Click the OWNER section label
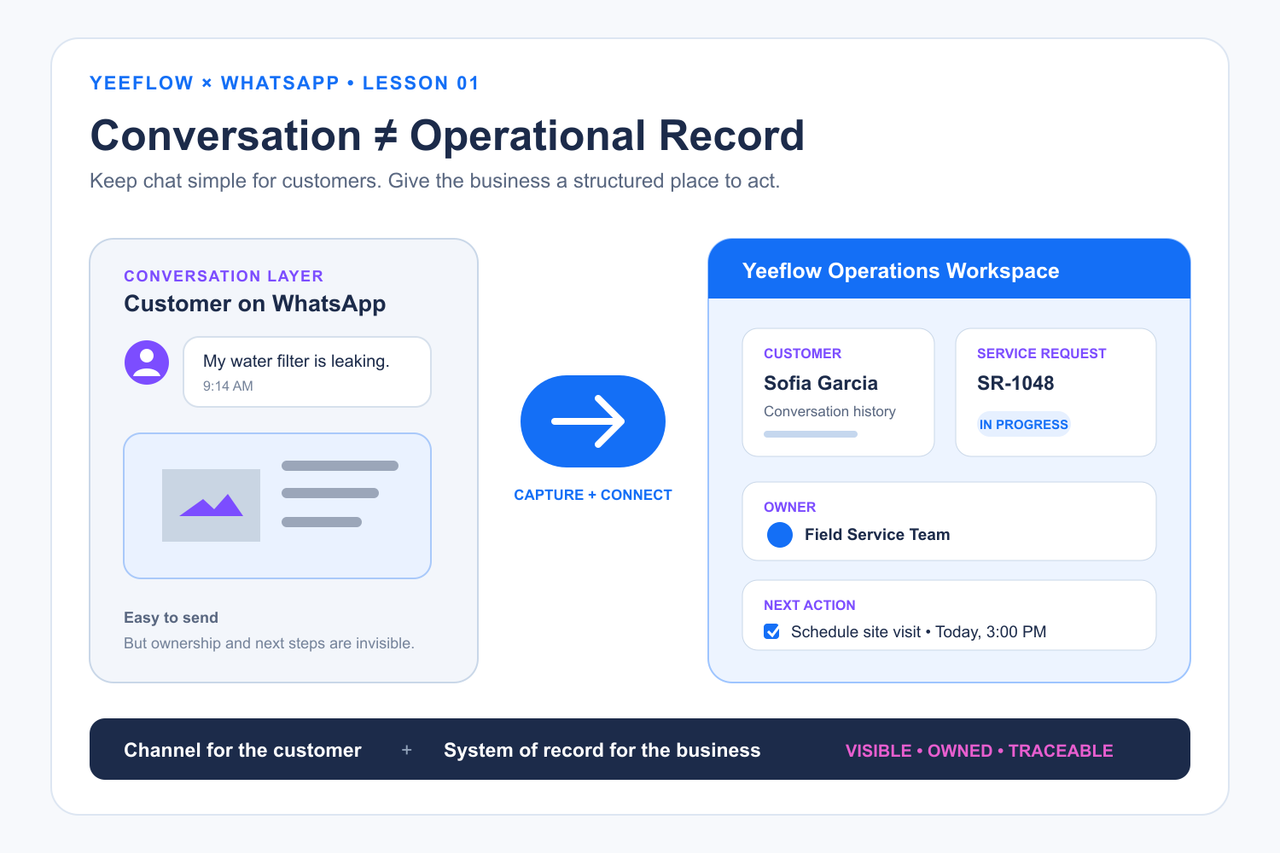The image size is (1280, 853). [790, 507]
